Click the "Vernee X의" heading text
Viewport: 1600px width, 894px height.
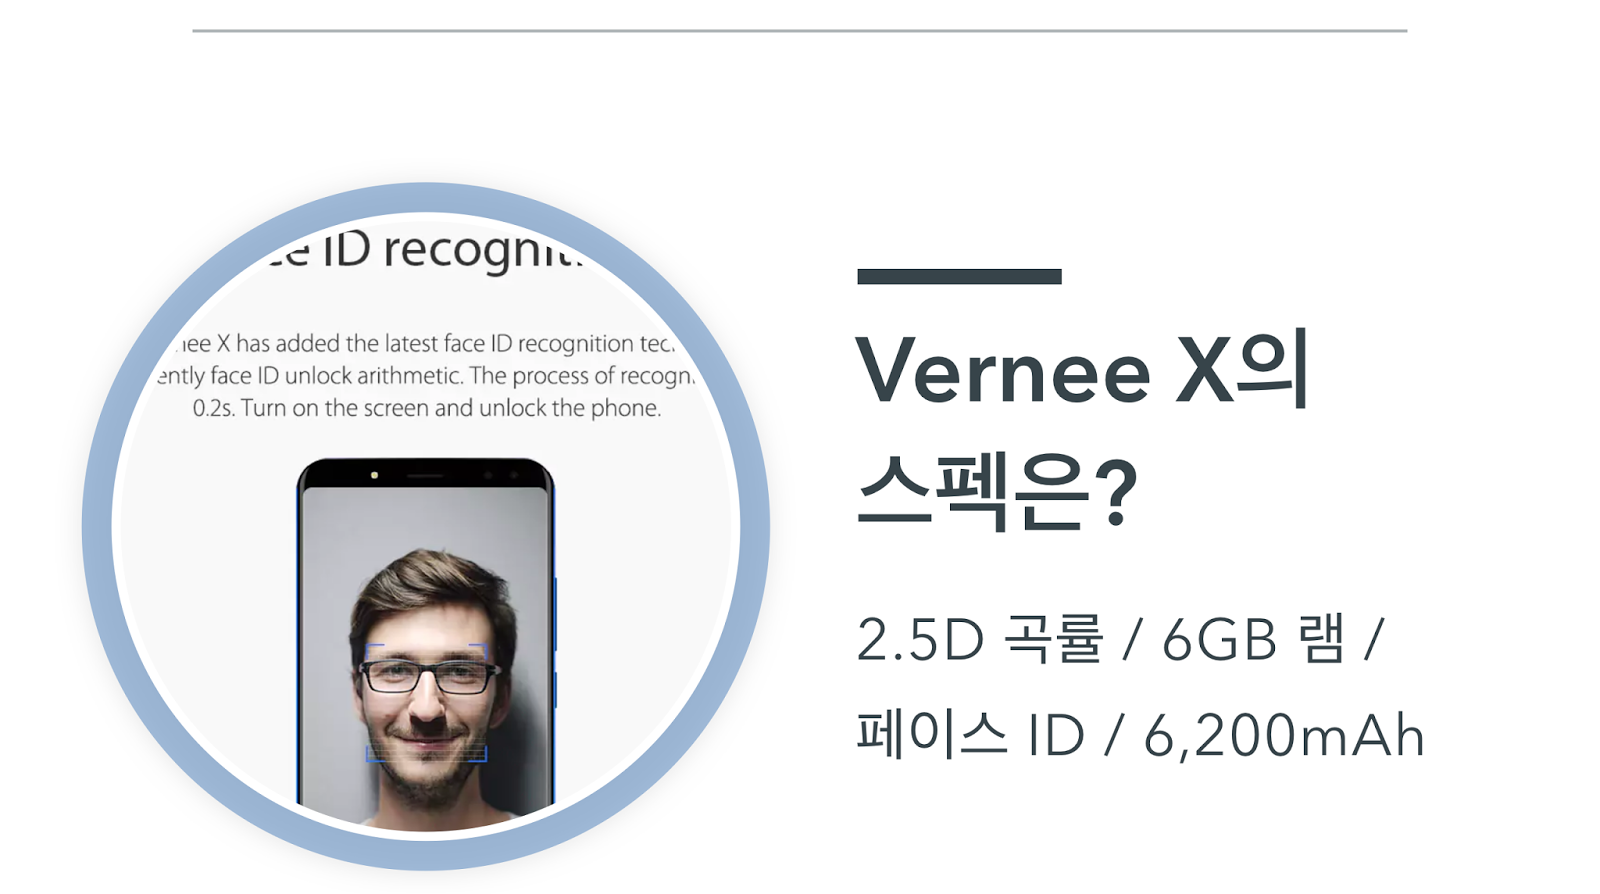click(x=1083, y=369)
